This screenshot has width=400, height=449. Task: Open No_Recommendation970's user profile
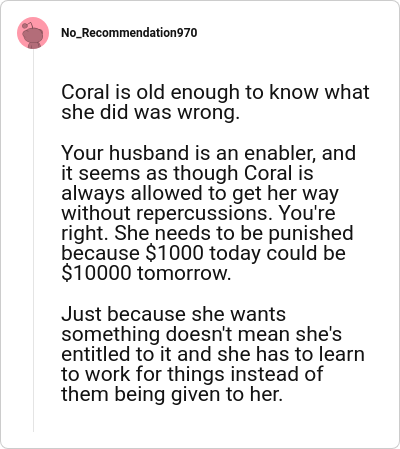click(x=129, y=33)
